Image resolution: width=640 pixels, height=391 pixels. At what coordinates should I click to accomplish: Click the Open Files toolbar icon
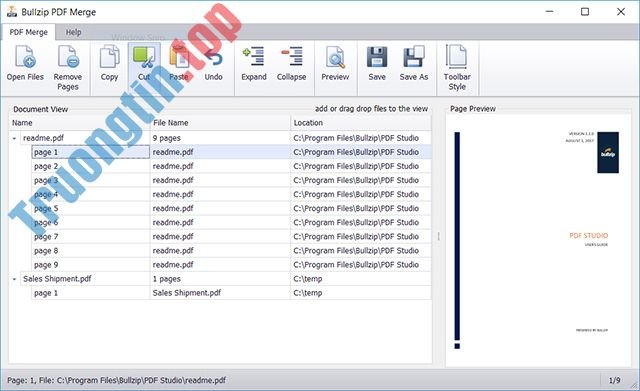coord(25,56)
